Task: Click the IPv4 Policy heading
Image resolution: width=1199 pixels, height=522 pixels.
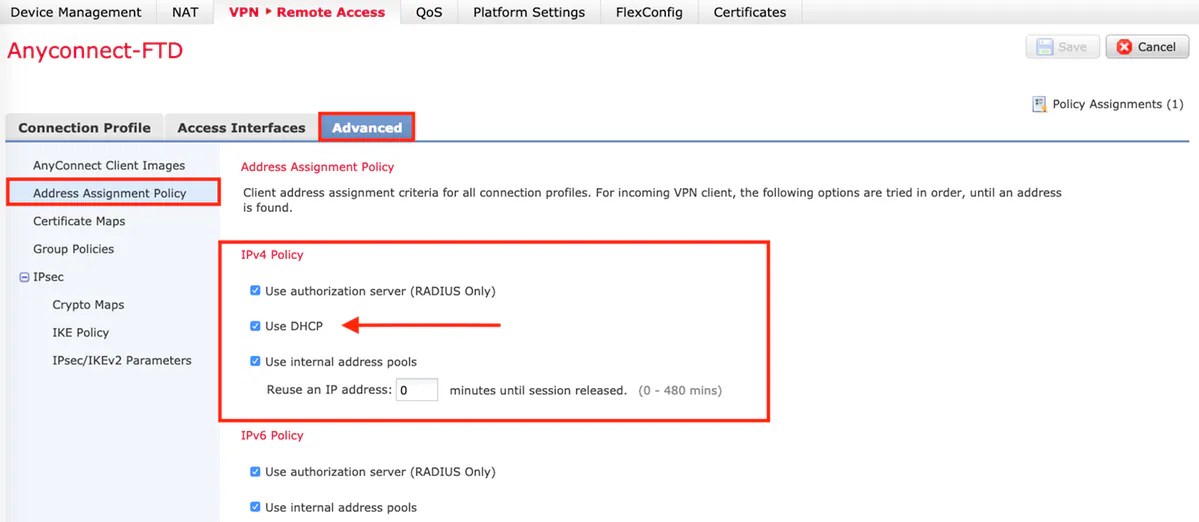Action: tap(272, 255)
